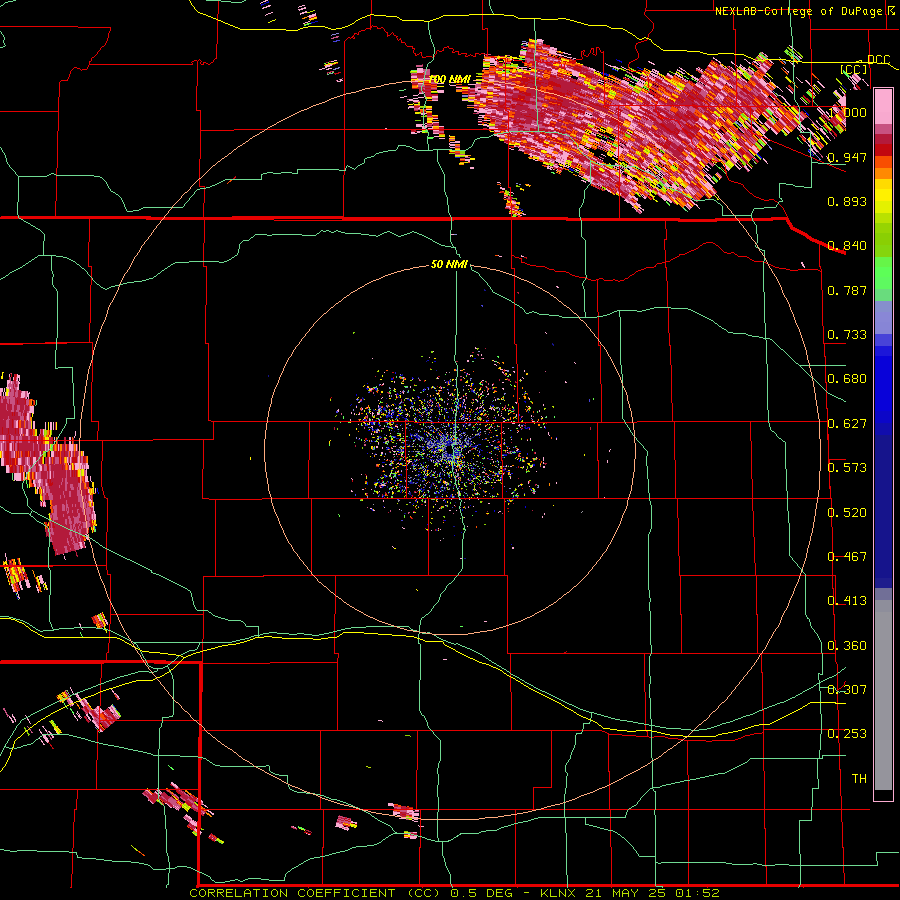Select the 0.307 color scale value
900x900 pixels.
click(847, 690)
